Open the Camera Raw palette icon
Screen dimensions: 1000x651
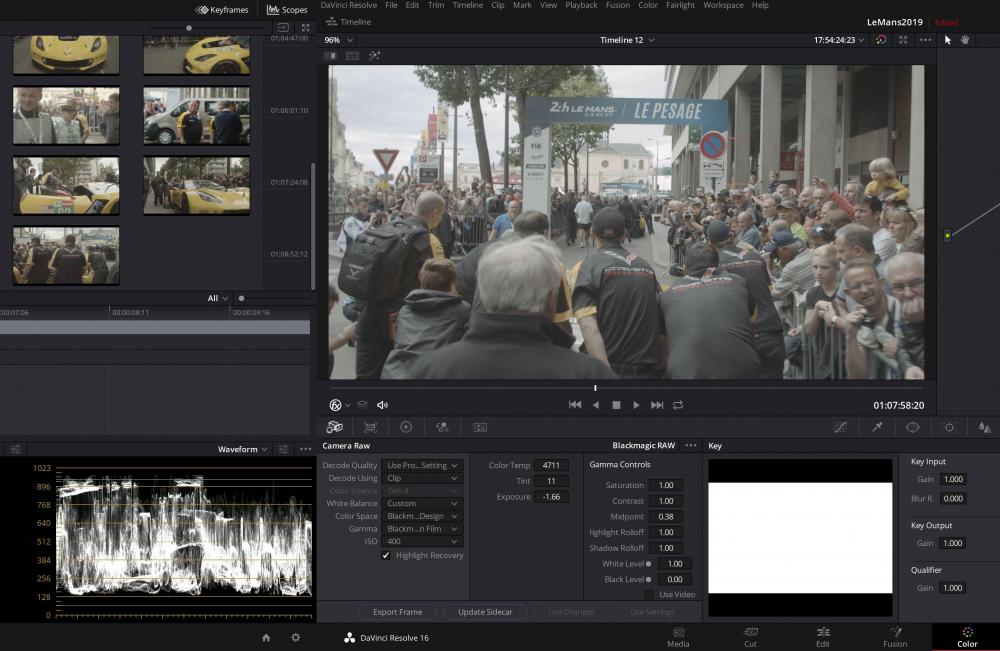coord(334,427)
